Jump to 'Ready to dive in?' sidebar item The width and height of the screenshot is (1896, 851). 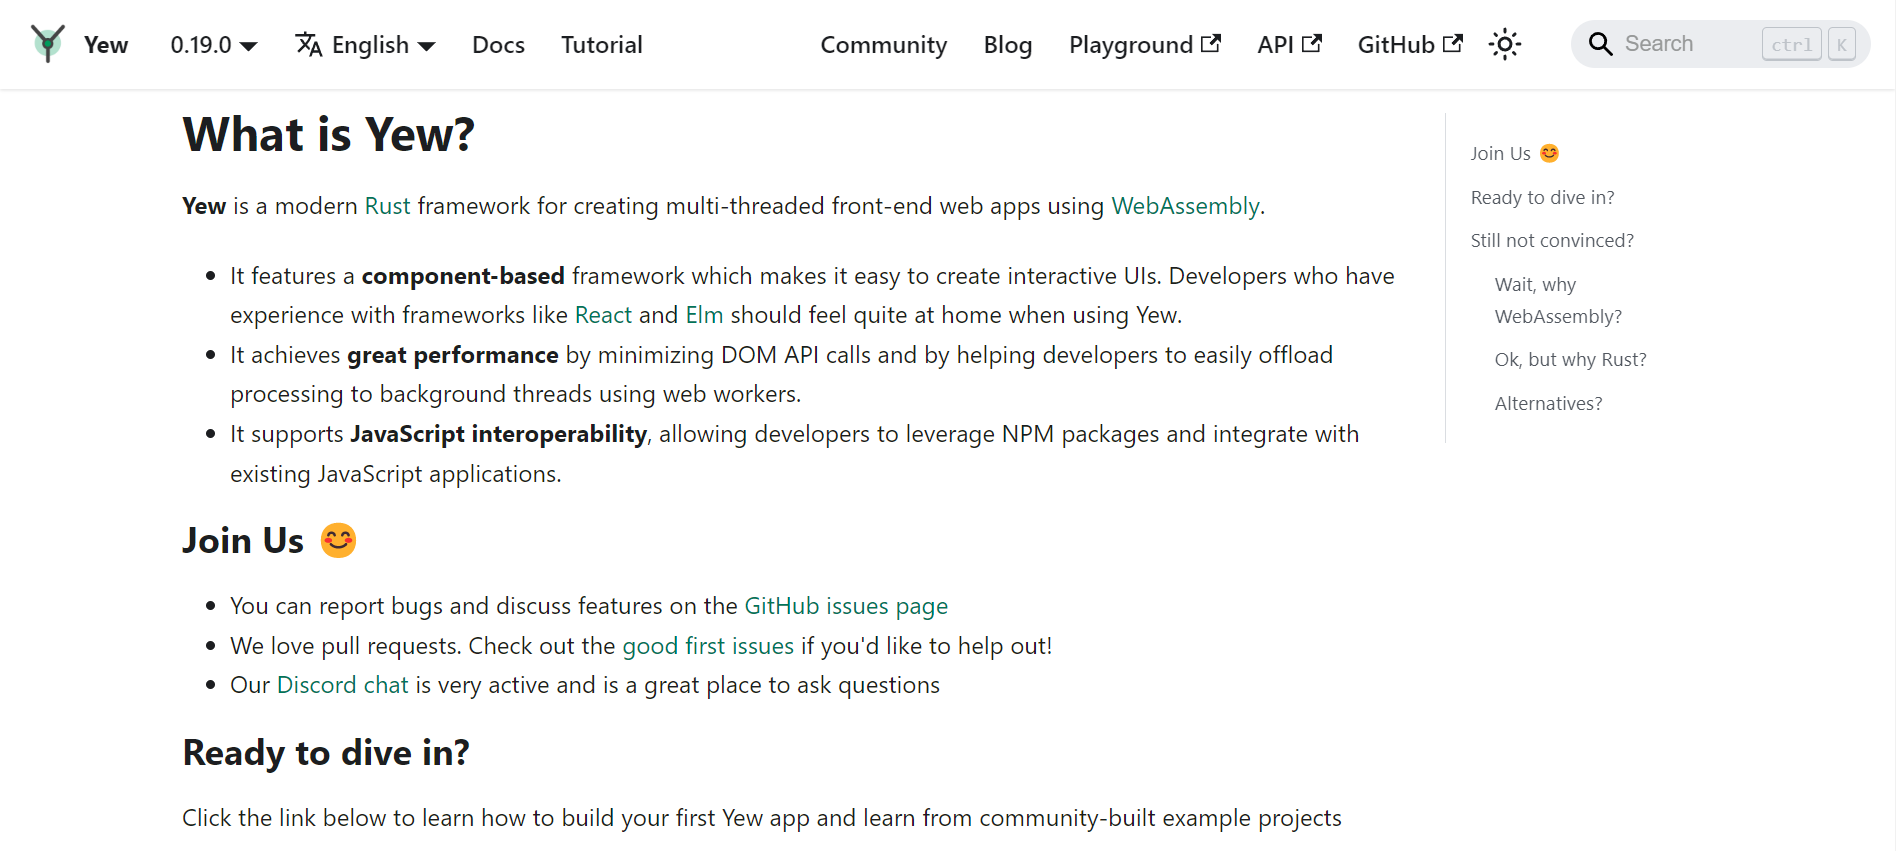tap(1543, 197)
